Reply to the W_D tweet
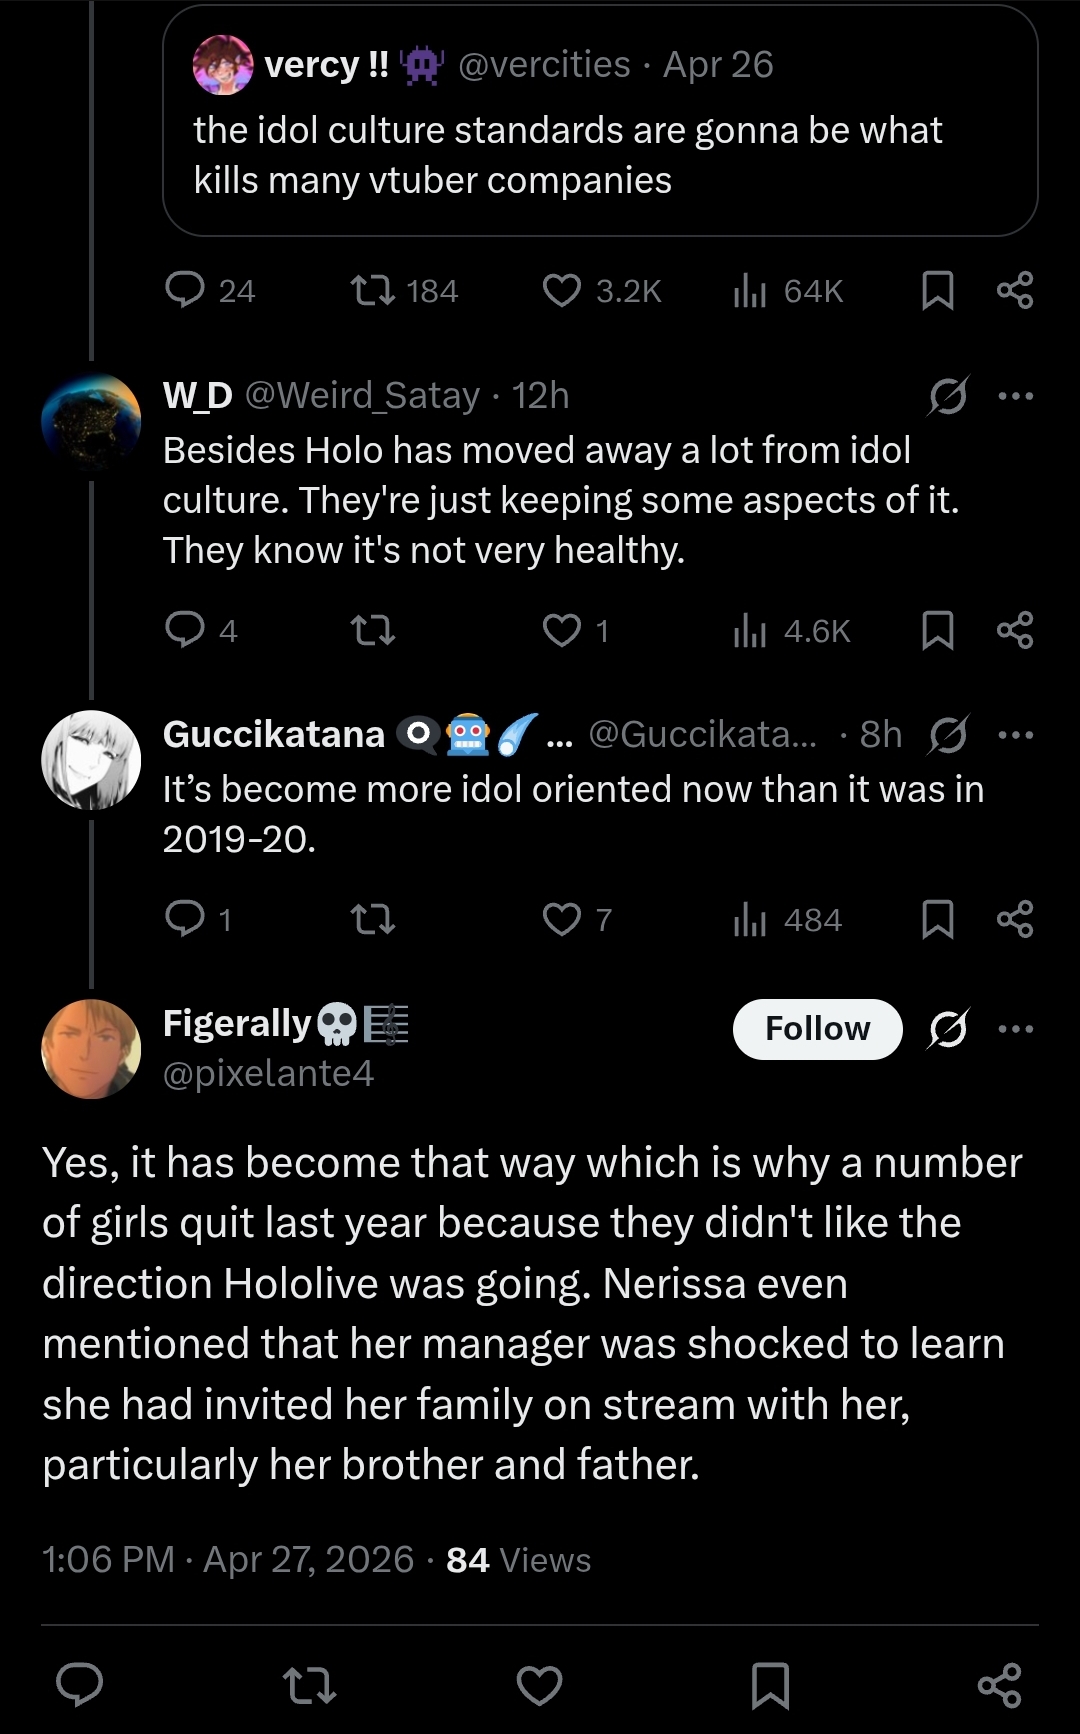 pyautogui.click(x=185, y=630)
